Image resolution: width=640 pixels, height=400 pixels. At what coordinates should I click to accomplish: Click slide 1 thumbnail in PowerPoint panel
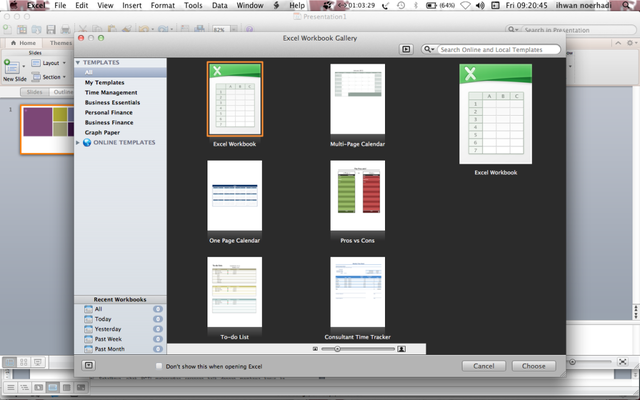(x=48, y=130)
